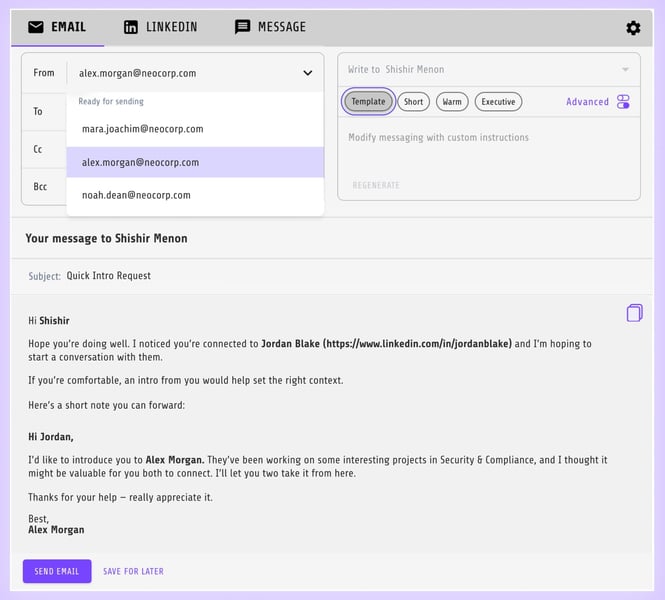Image resolution: width=665 pixels, height=600 pixels.
Task: Toggle the Advanced options switch
Action: click(x=623, y=102)
